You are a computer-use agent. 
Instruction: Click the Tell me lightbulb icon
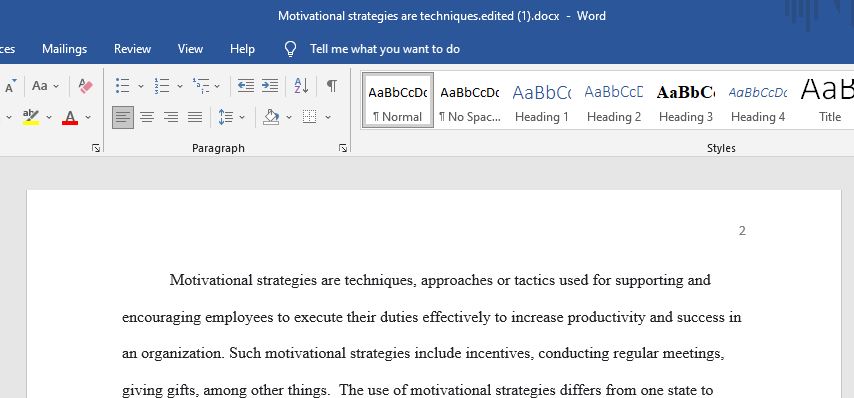[291, 49]
